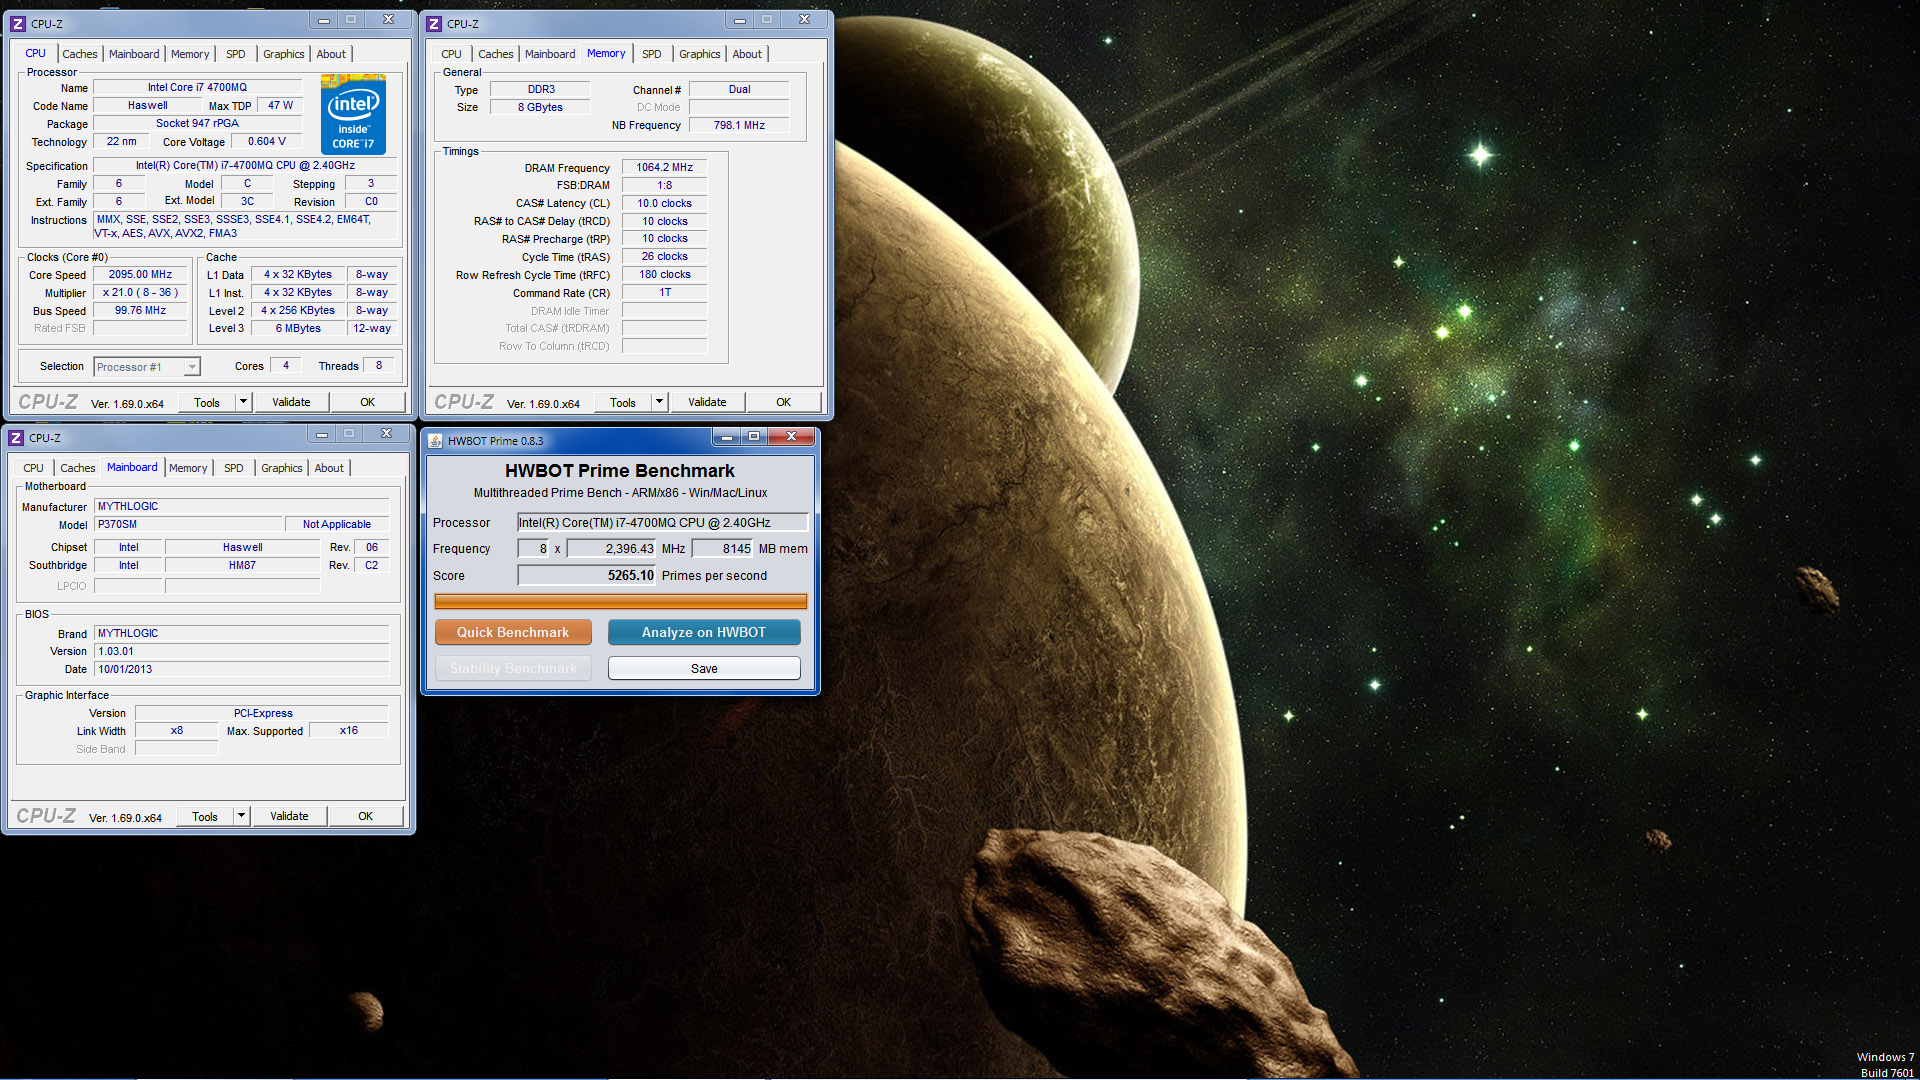1920x1080 pixels.
Task: Click the 5265.10 score field
Action: click(586, 575)
